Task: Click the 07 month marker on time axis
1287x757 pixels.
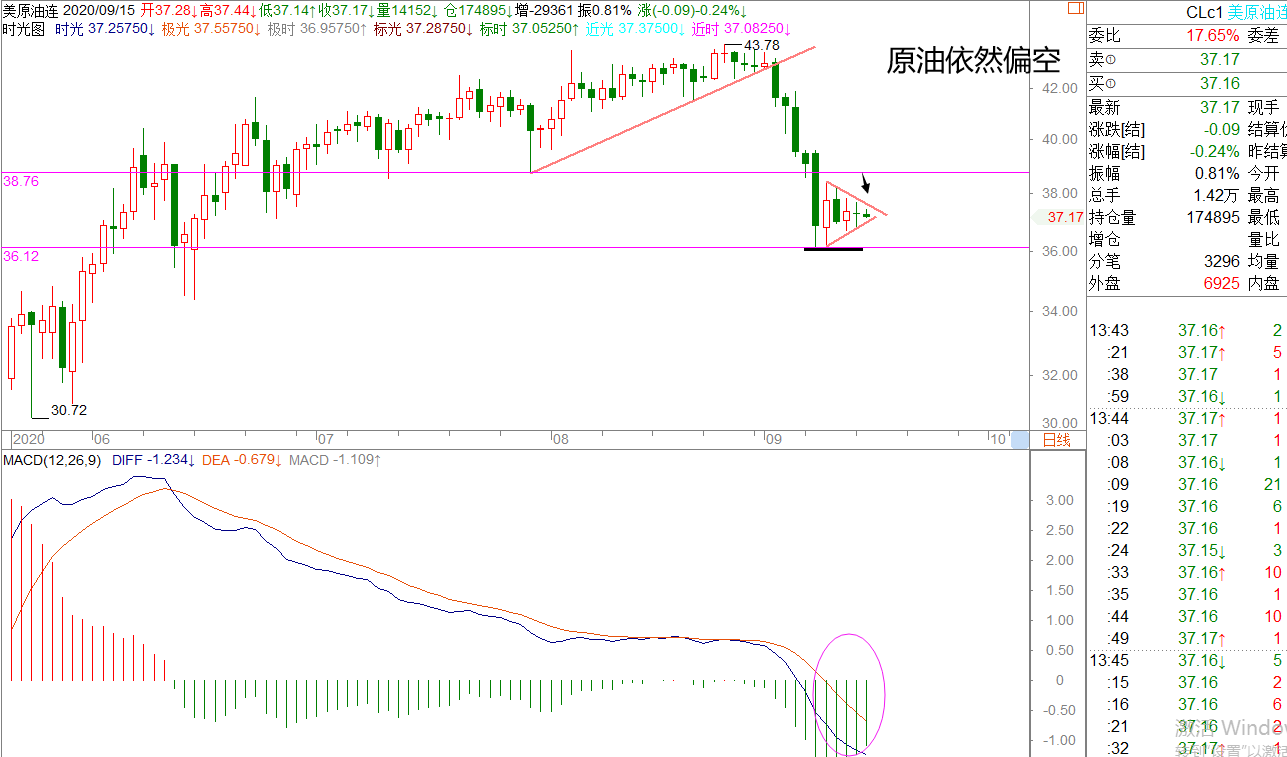Action: tap(324, 439)
